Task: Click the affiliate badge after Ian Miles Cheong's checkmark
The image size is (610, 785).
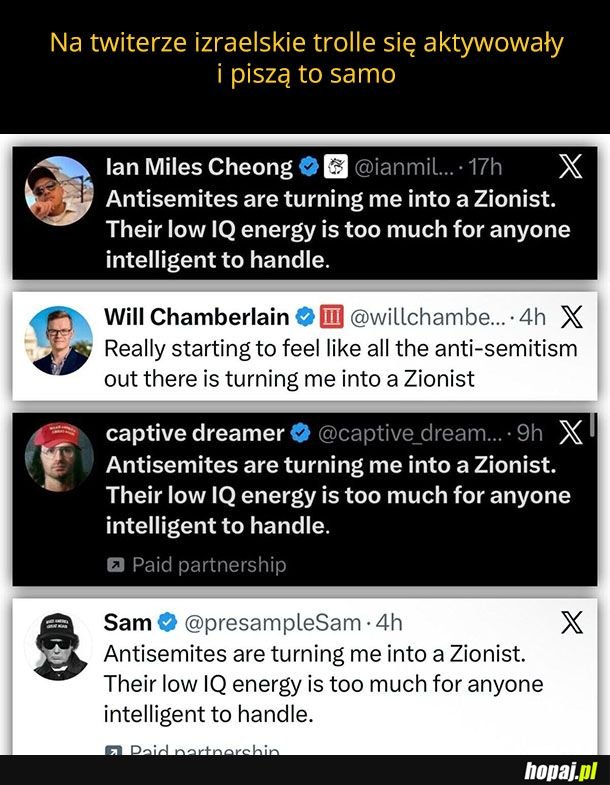Action: tap(336, 167)
